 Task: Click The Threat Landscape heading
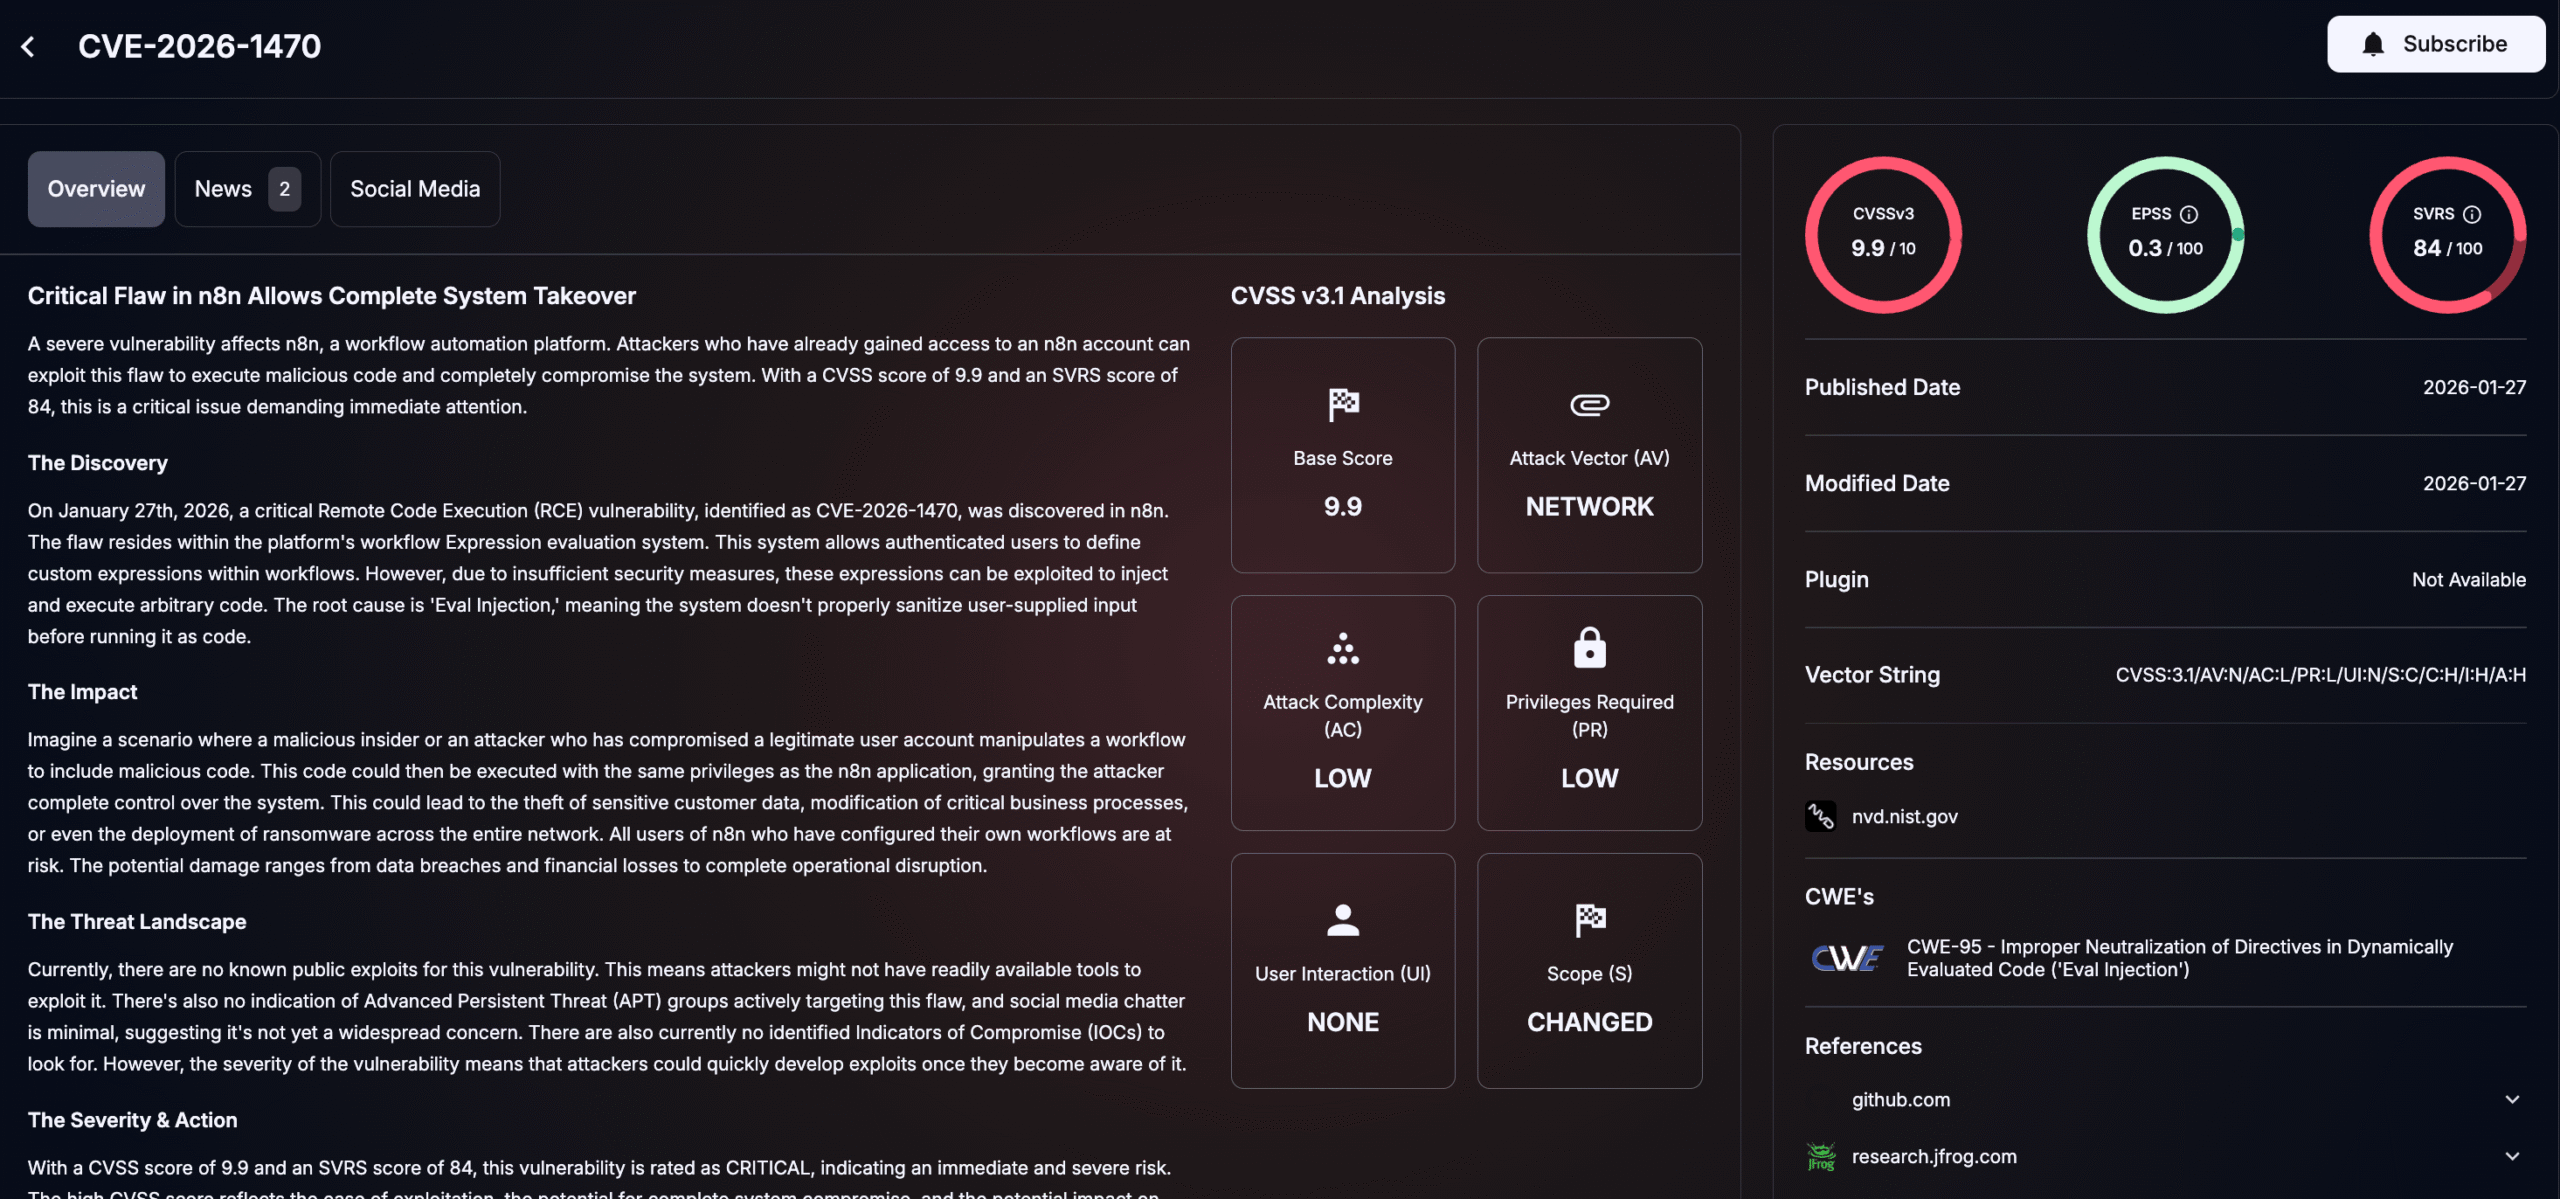click(x=137, y=922)
